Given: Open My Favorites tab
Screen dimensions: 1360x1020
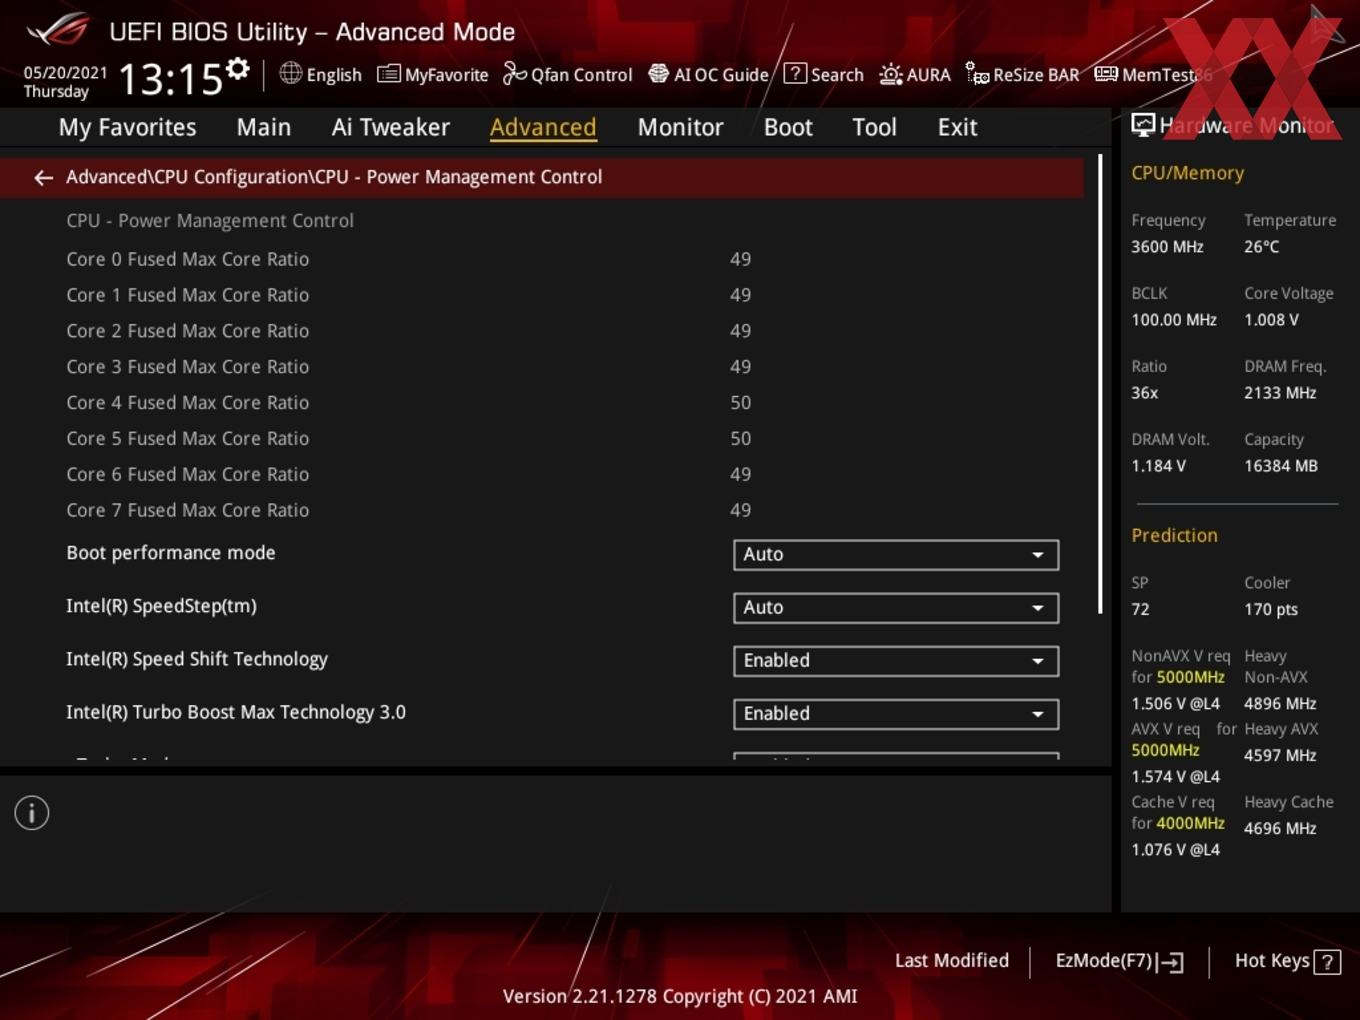Looking at the screenshot, I should click(x=127, y=127).
